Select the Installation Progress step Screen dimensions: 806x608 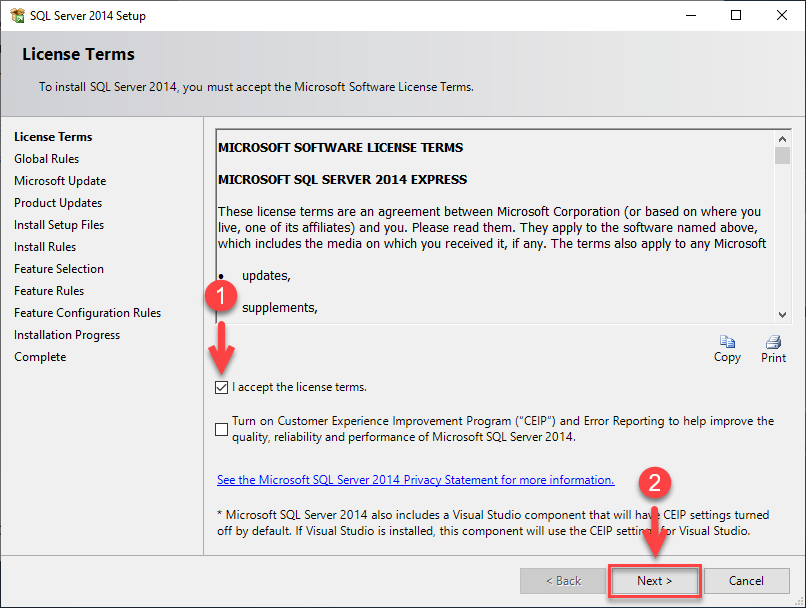pos(67,335)
